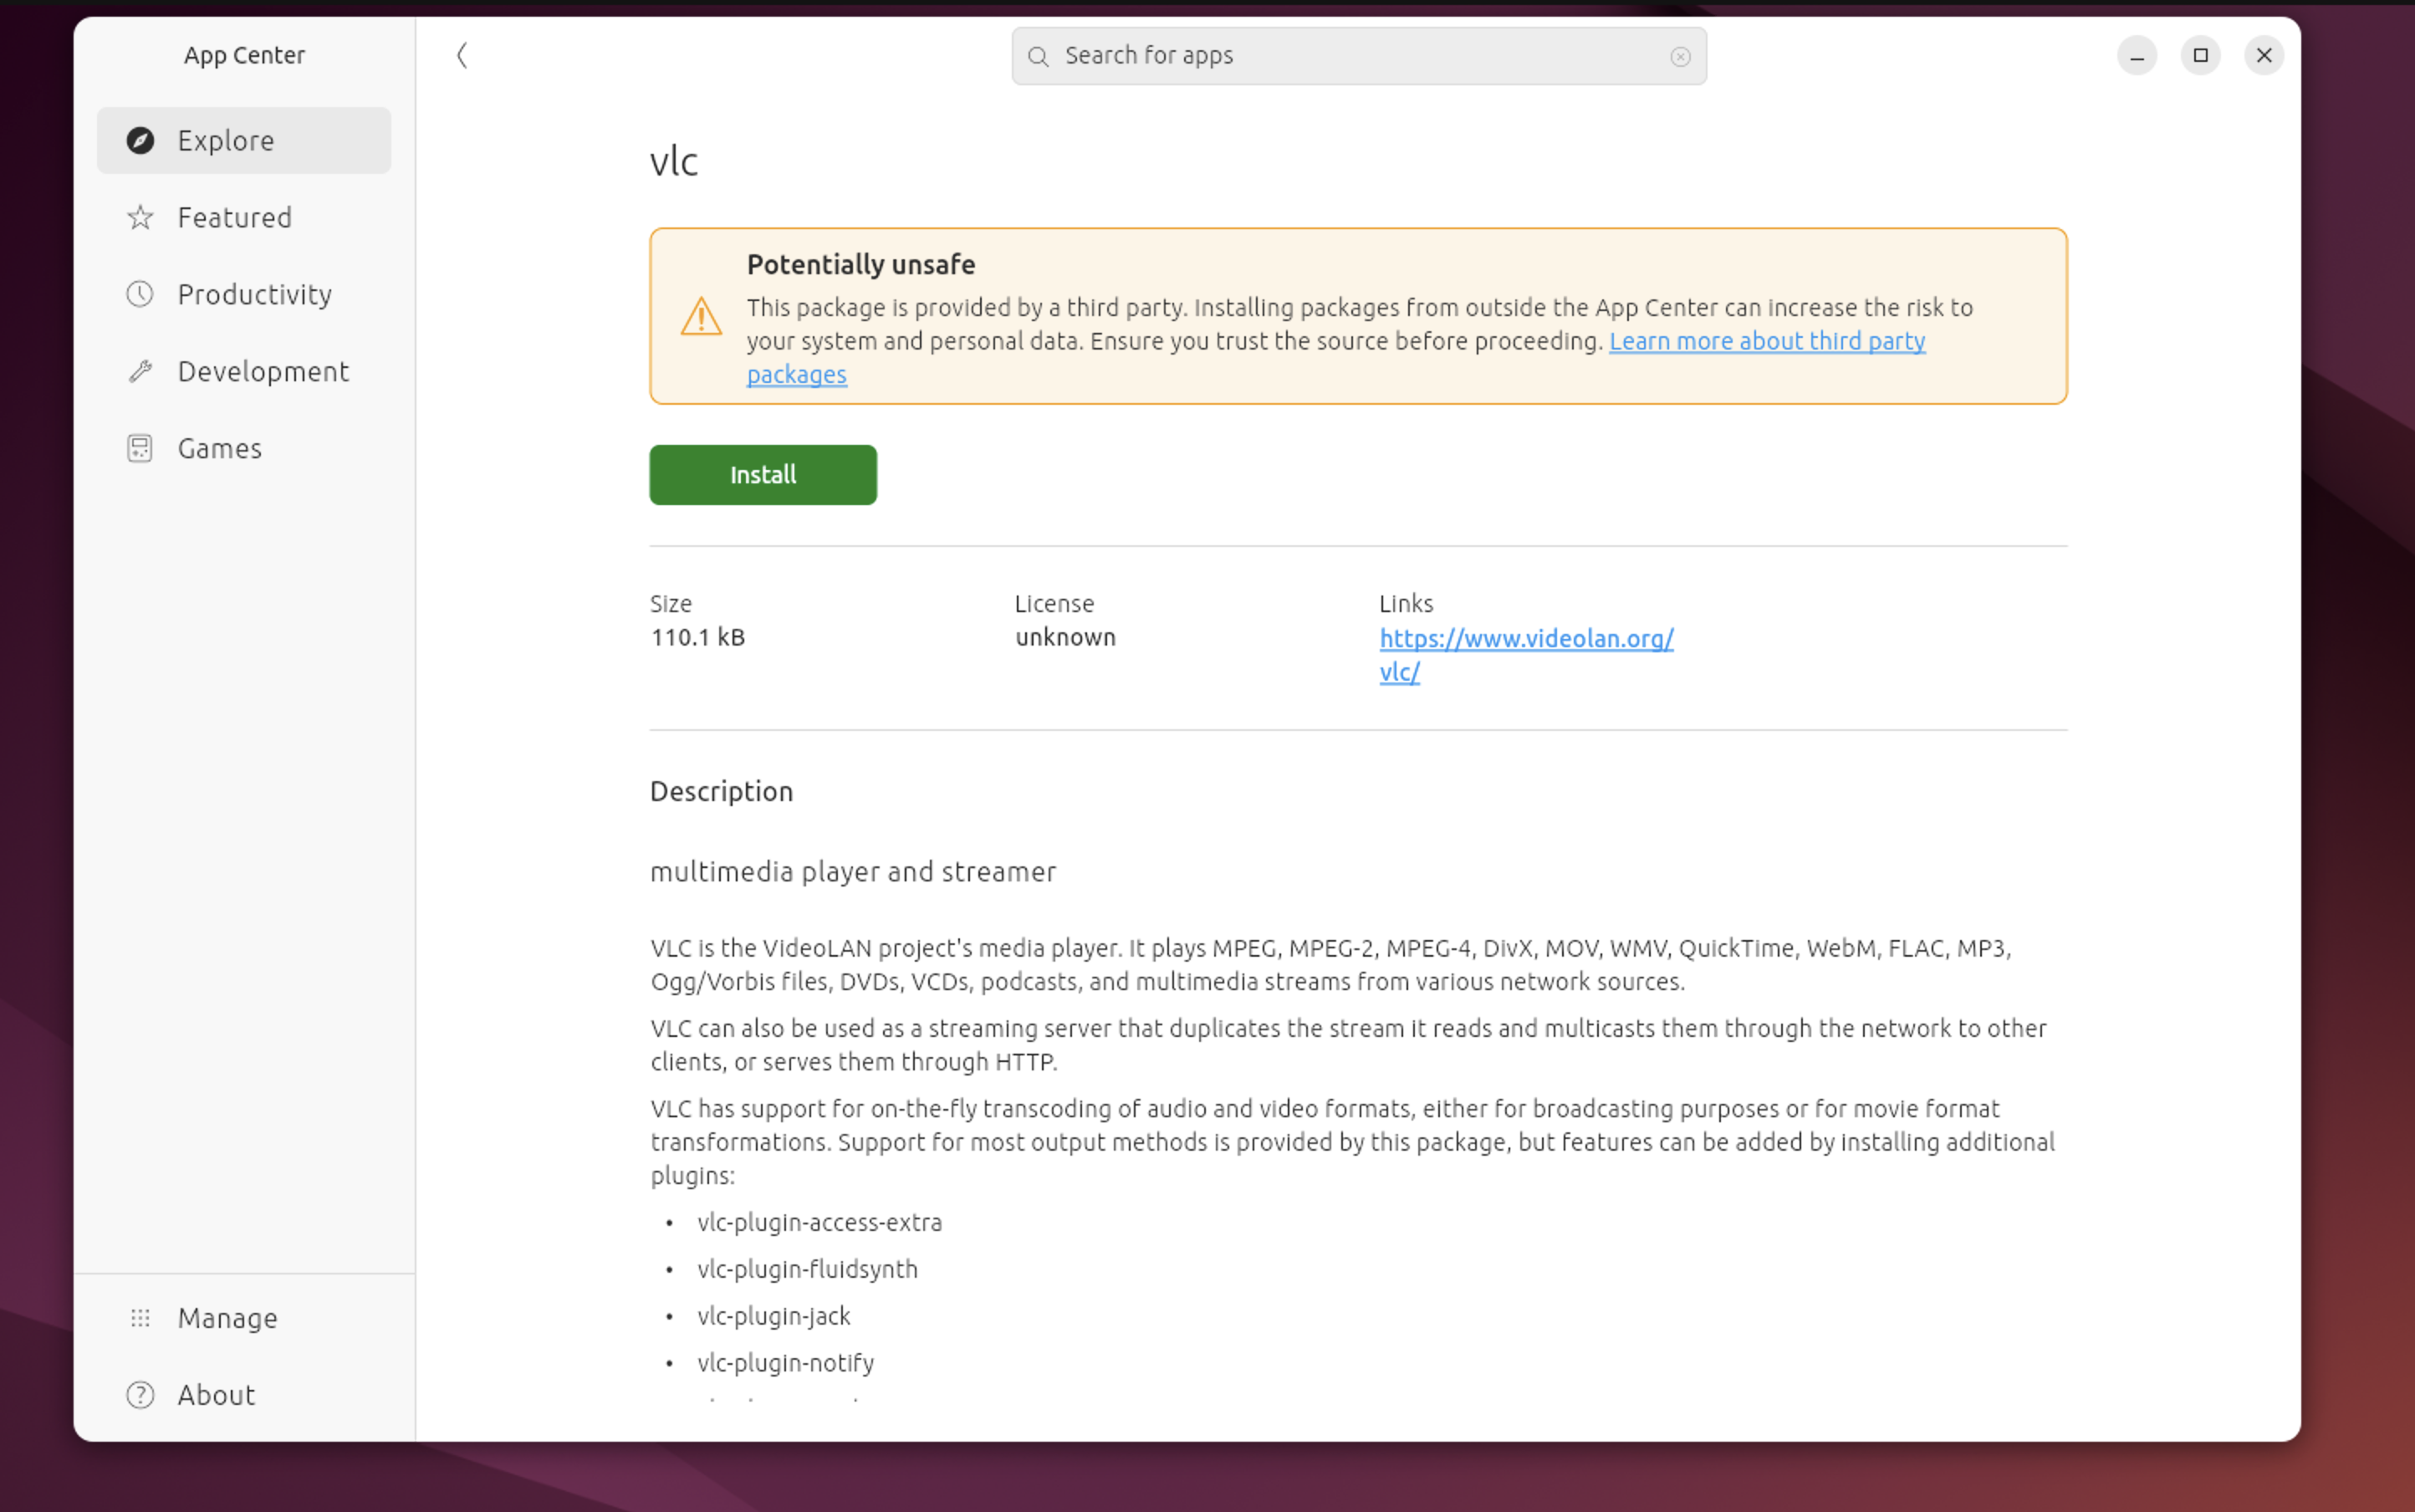Click multimedia player and streamer summary
Image resolution: width=2415 pixels, height=1512 pixels.
853,872
